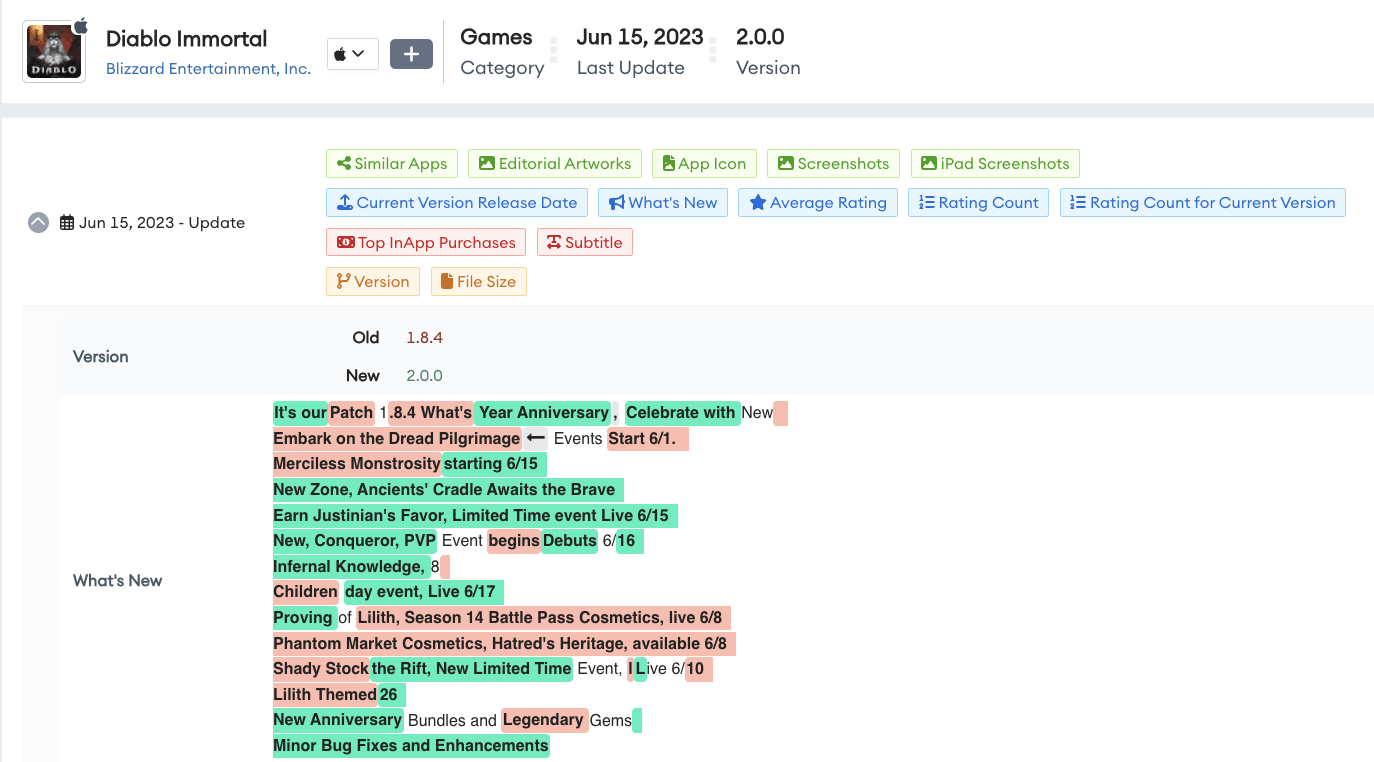Click the Jun 15, 2023 Last Update header text
Image resolution: width=1374 pixels, height=762 pixels.
(x=640, y=38)
